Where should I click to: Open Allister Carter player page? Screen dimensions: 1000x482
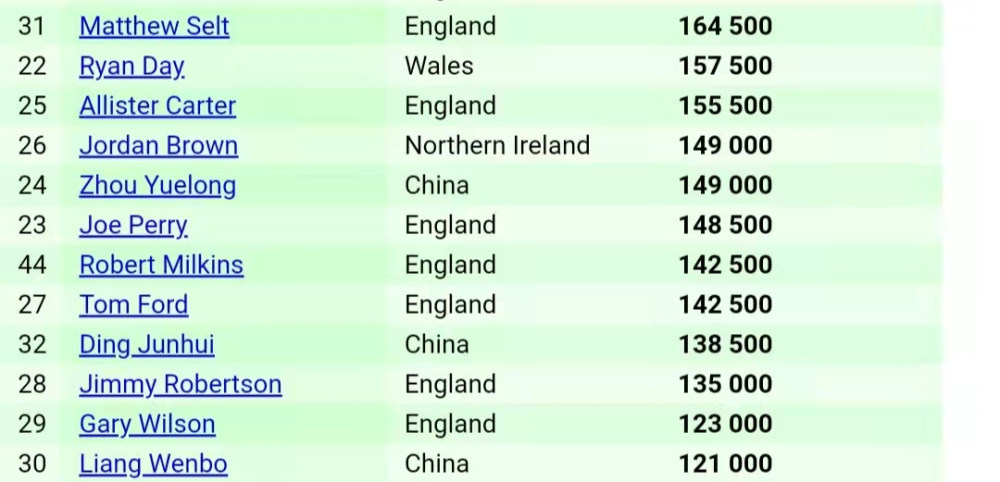click(x=158, y=106)
